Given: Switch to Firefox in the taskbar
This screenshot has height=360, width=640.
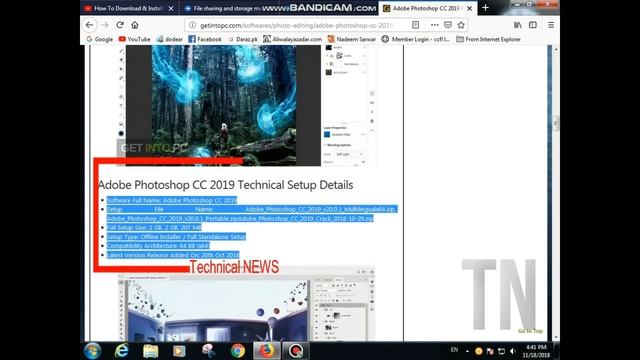Looking at the screenshot, I should (x=267, y=351).
